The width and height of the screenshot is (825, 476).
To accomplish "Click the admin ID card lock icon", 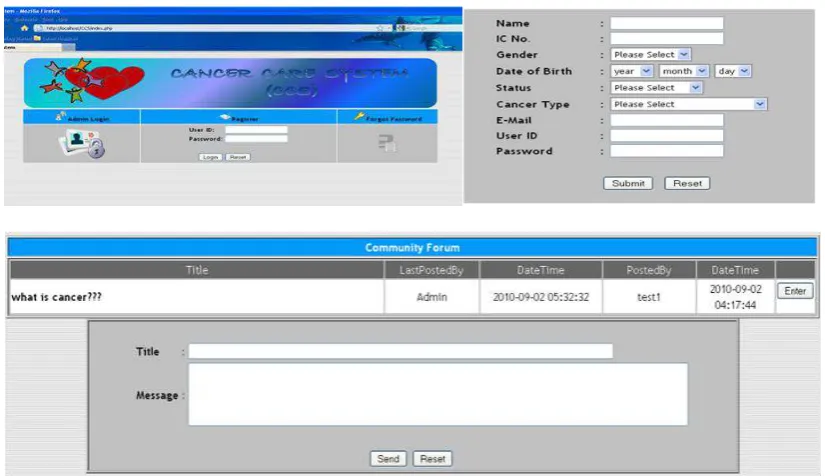I will tap(82, 144).
